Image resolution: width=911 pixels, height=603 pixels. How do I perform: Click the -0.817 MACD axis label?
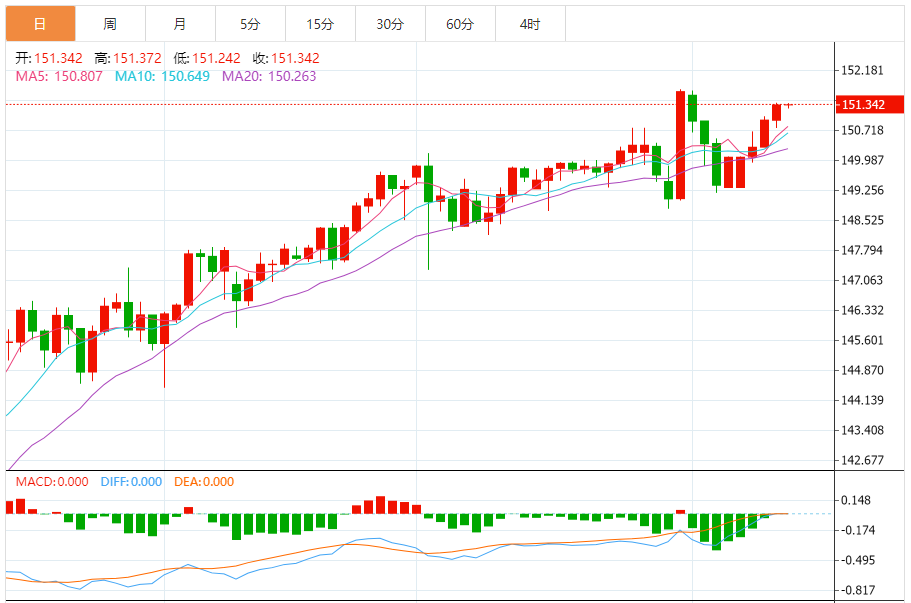[x=858, y=590]
